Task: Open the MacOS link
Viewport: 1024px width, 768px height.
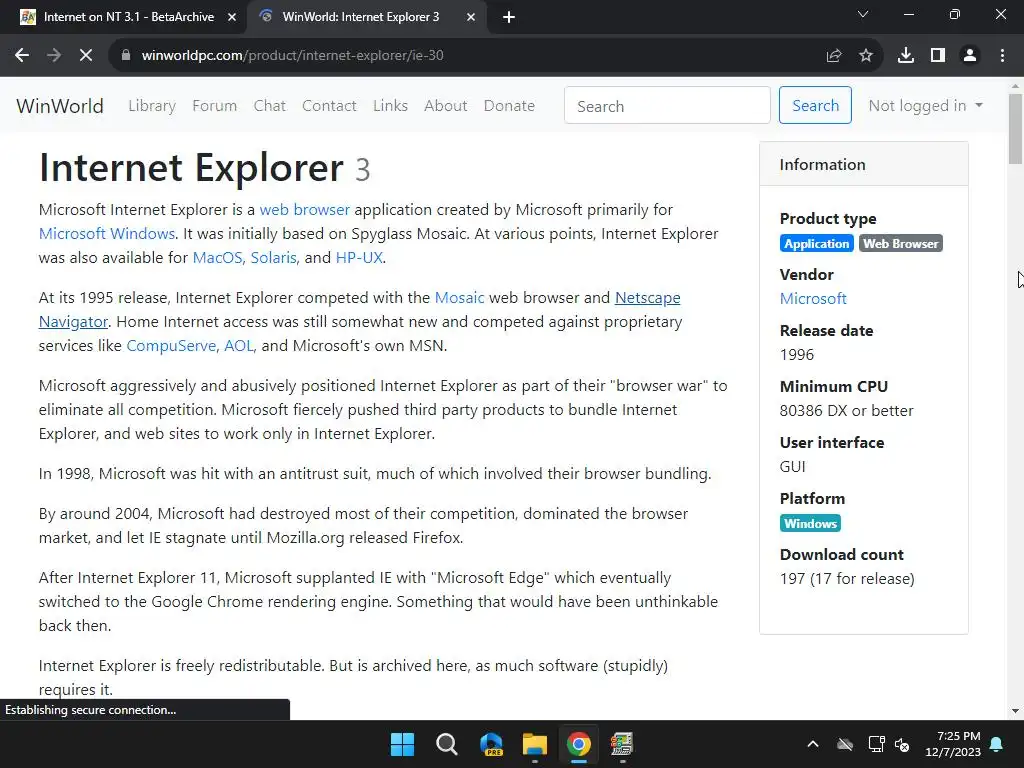Action: (x=217, y=258)
